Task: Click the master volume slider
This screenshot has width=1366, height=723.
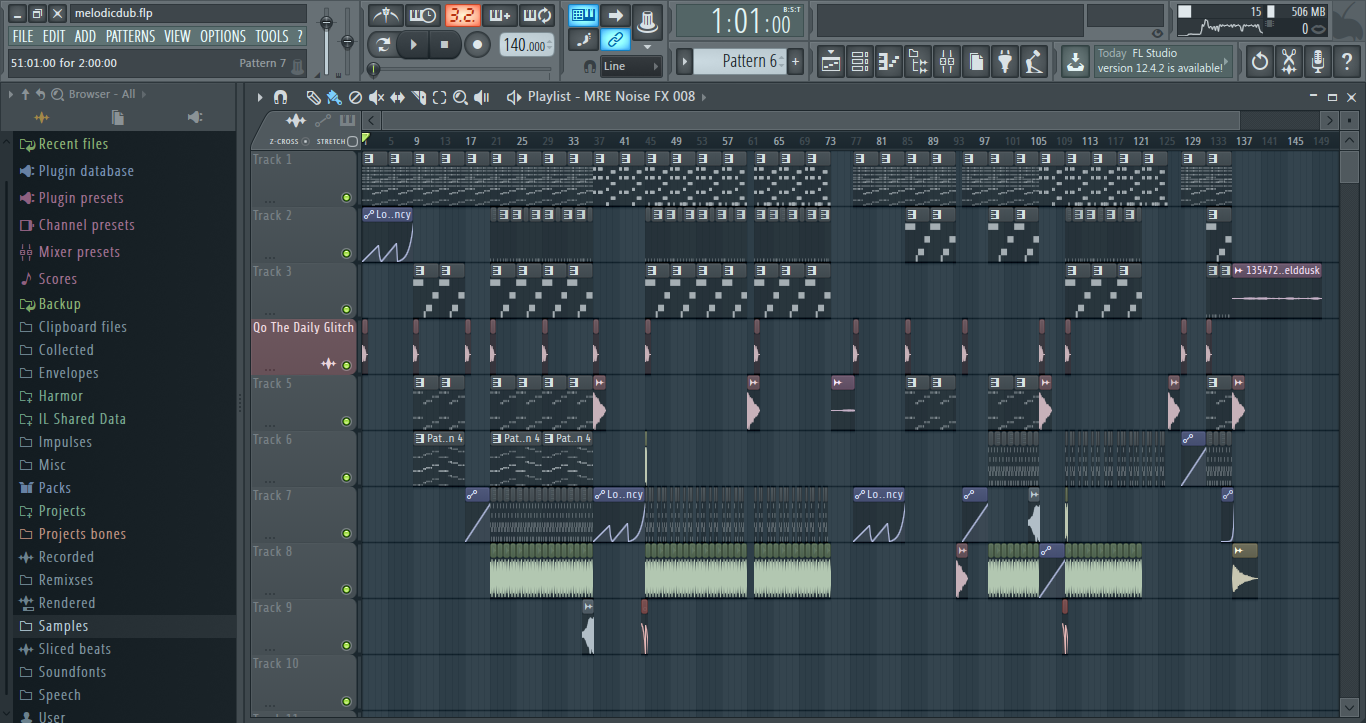Action: pos(326,40)
